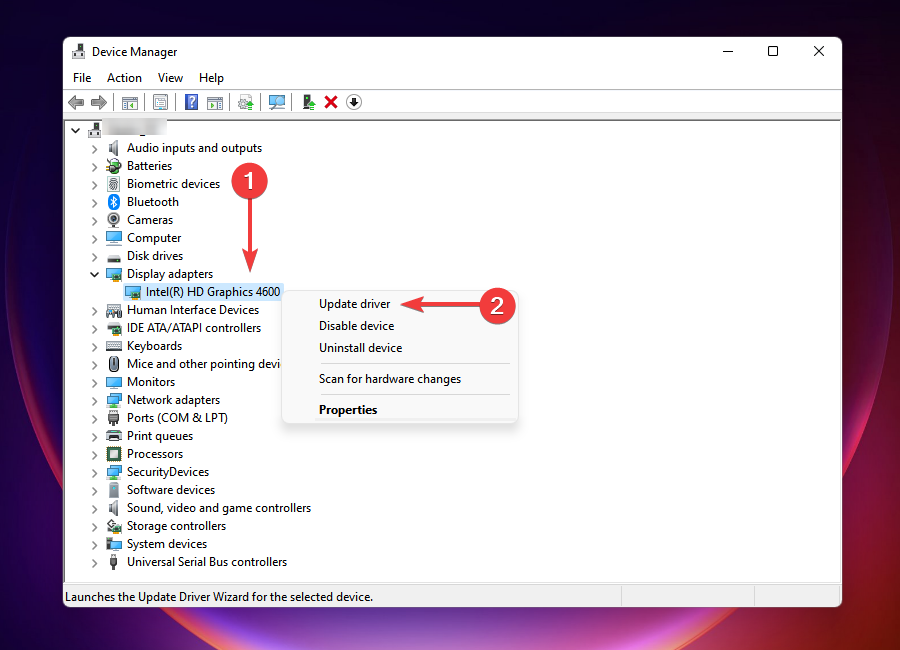Select the Display adapters label
The height and width of the screenshot is (650, 900).
click(170, 274)
